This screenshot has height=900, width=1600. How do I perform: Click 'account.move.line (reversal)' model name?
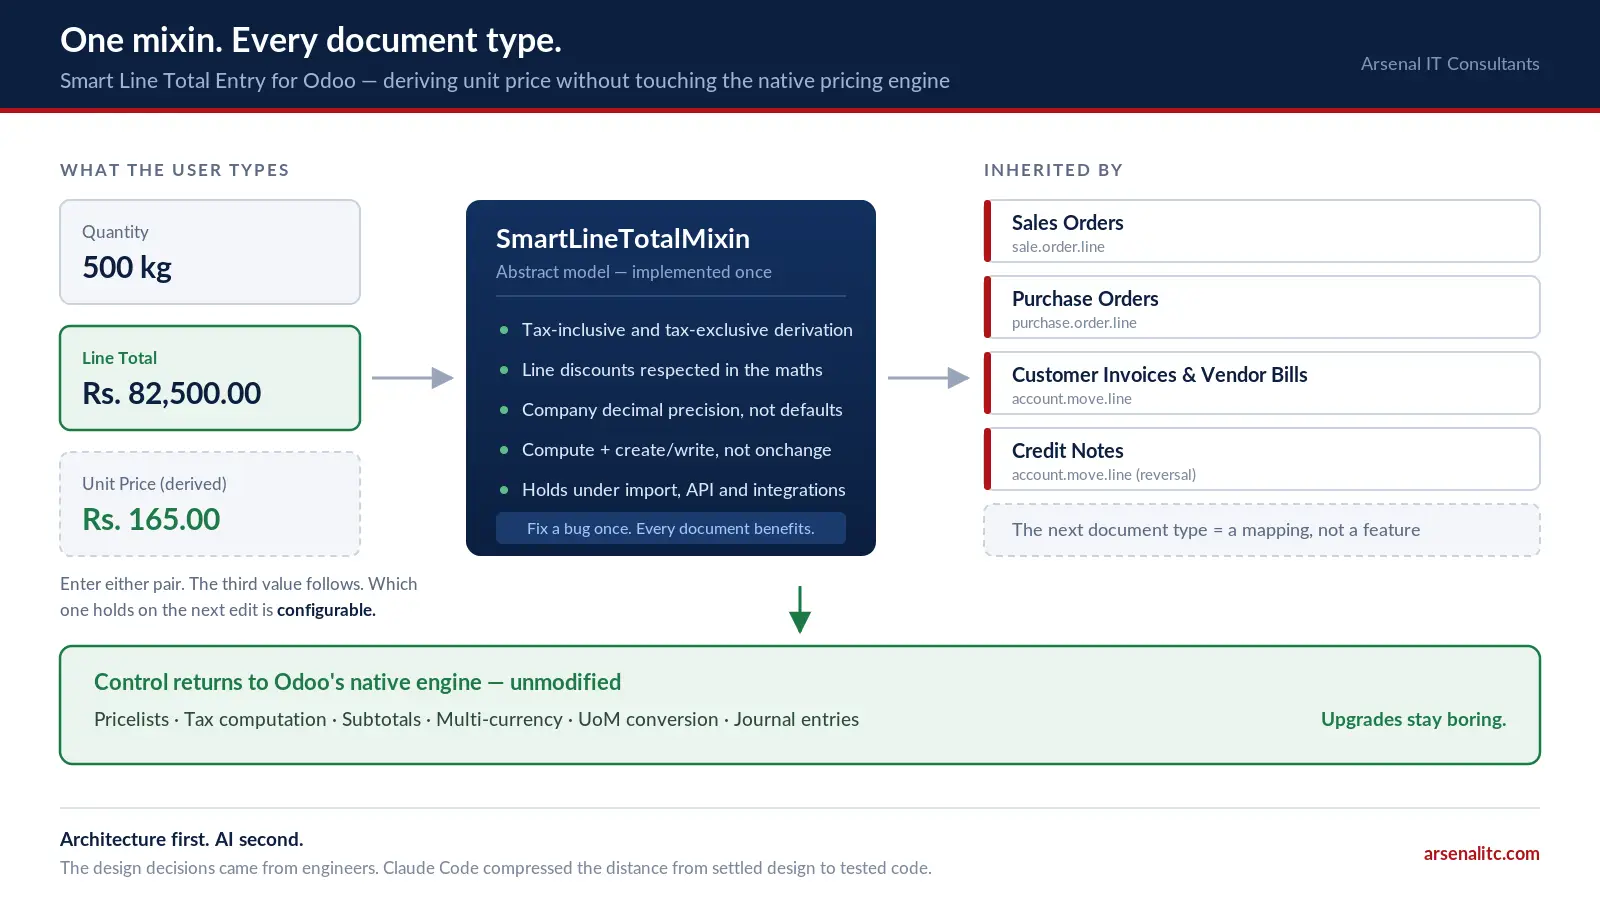tap(1104, 475)
